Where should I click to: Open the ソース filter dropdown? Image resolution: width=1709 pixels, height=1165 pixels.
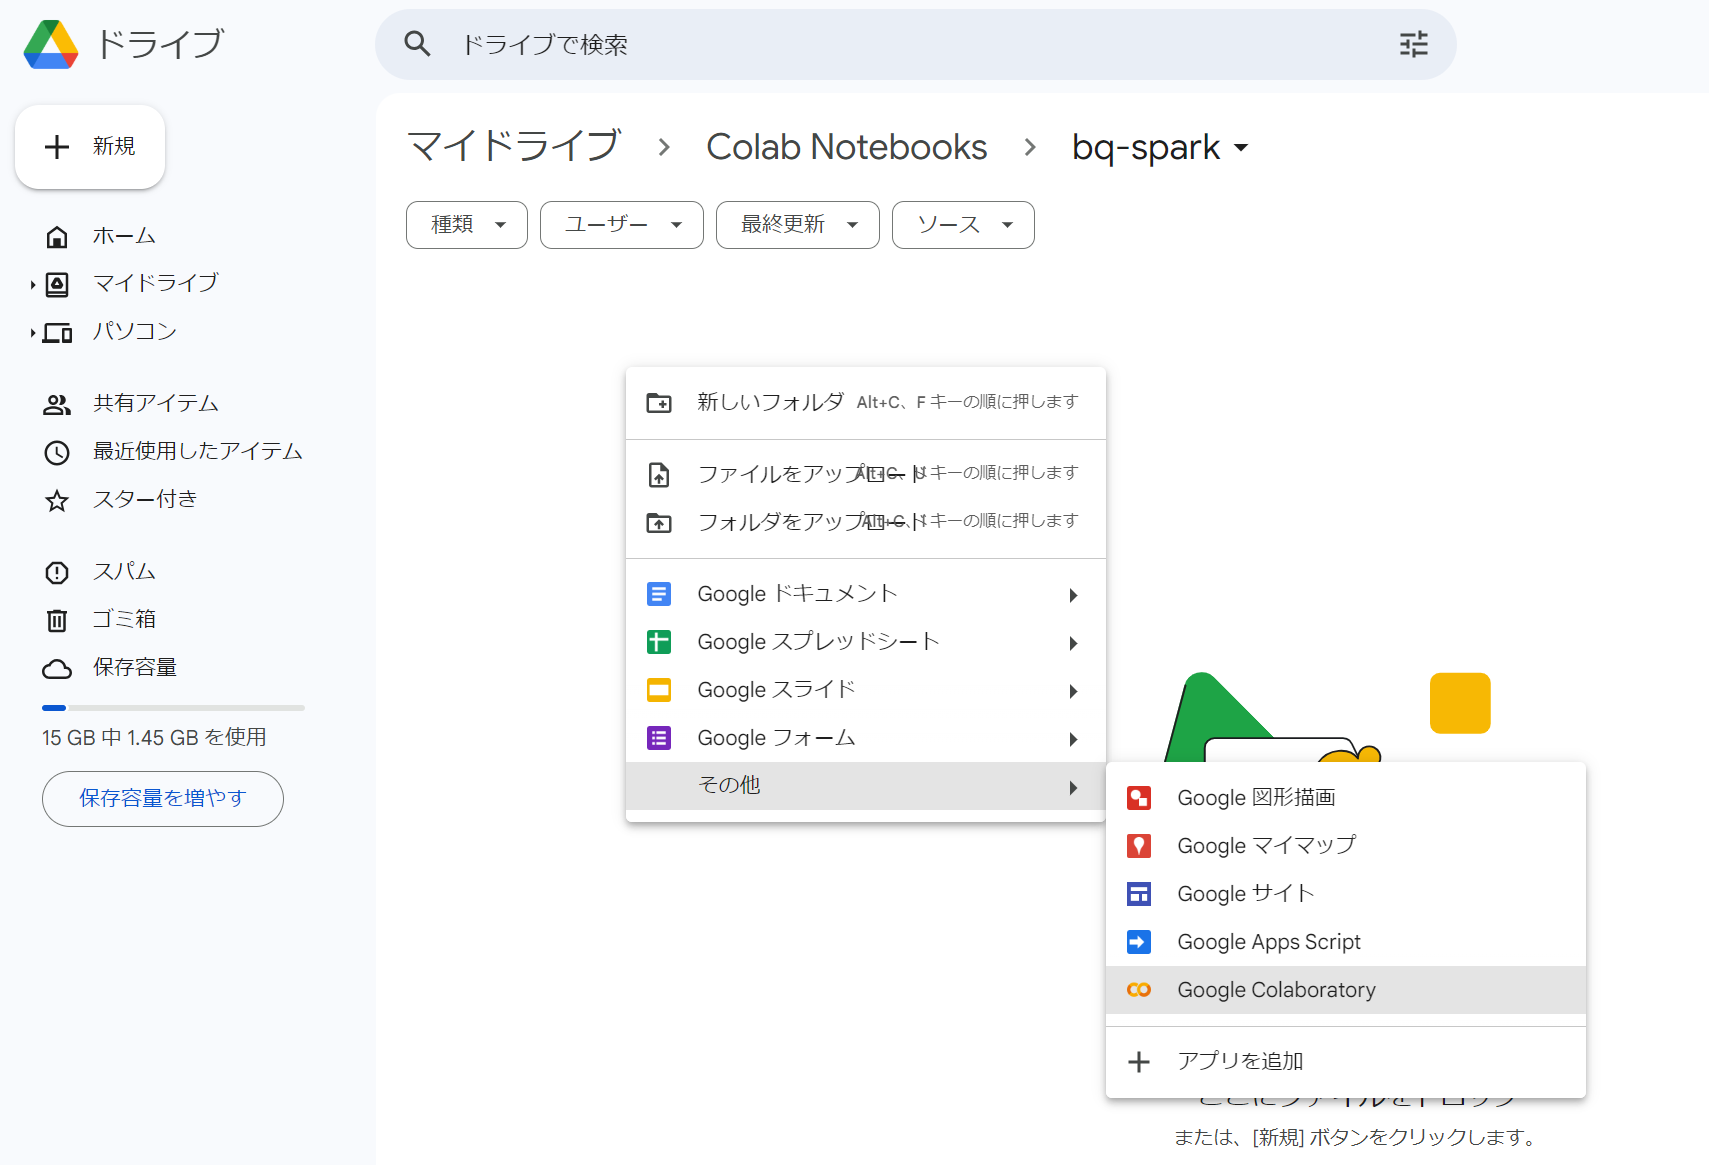[963, 225]
